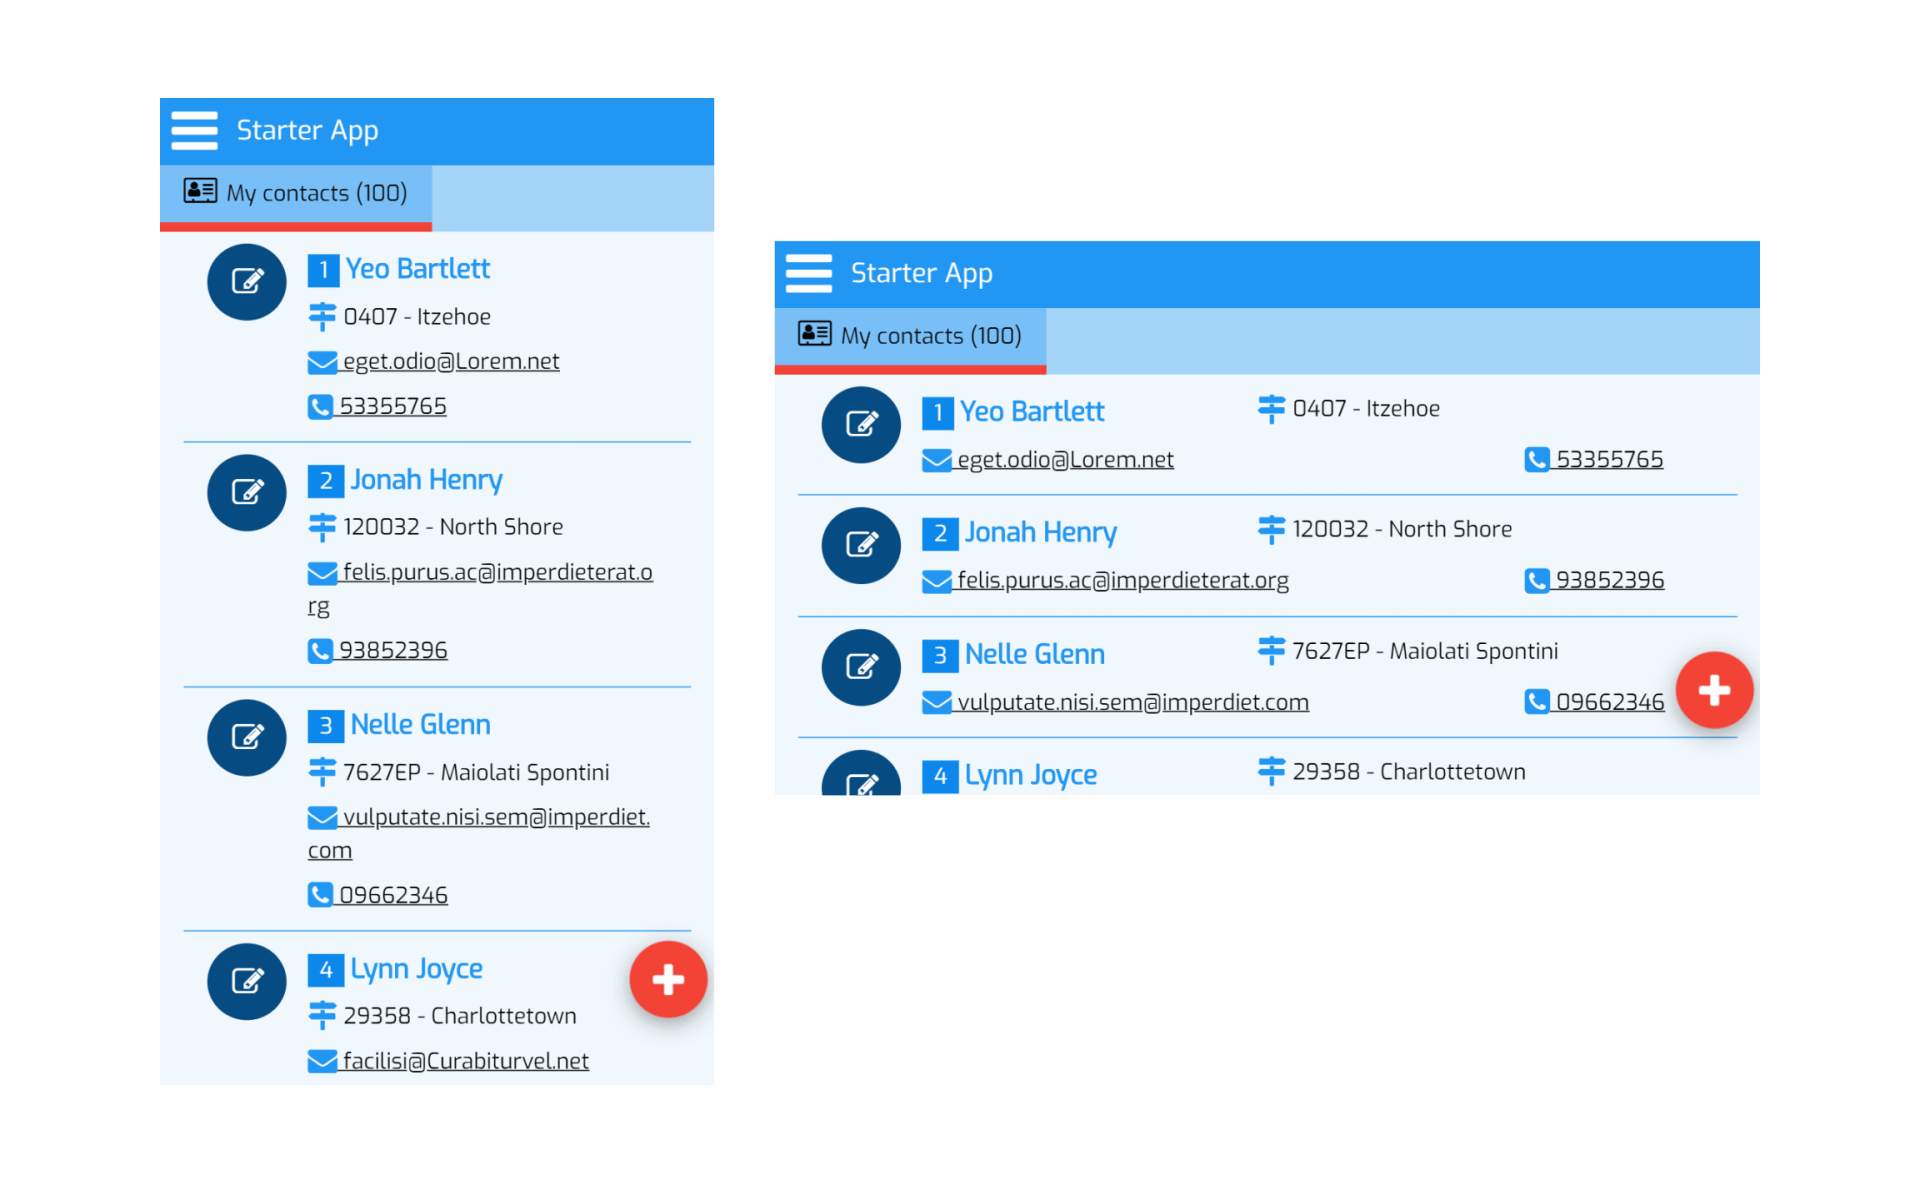
Task: Edit Nelle Glenn in wide view
Action: [x=861, y=667]
